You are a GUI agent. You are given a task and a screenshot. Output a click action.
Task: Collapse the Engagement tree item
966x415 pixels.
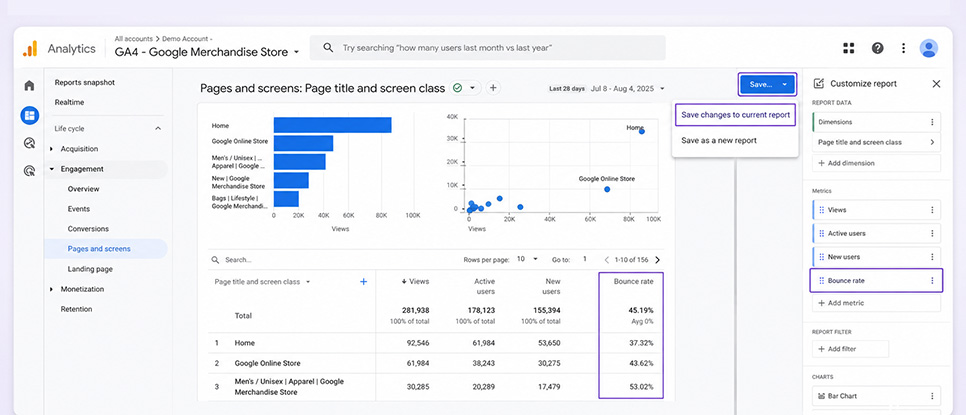[x=52, y=169]
